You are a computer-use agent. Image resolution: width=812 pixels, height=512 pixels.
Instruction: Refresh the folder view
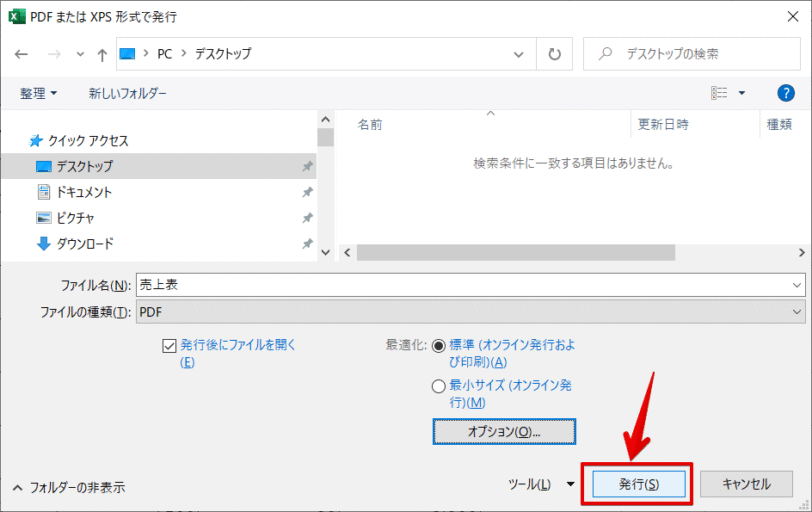coord(554,54)
